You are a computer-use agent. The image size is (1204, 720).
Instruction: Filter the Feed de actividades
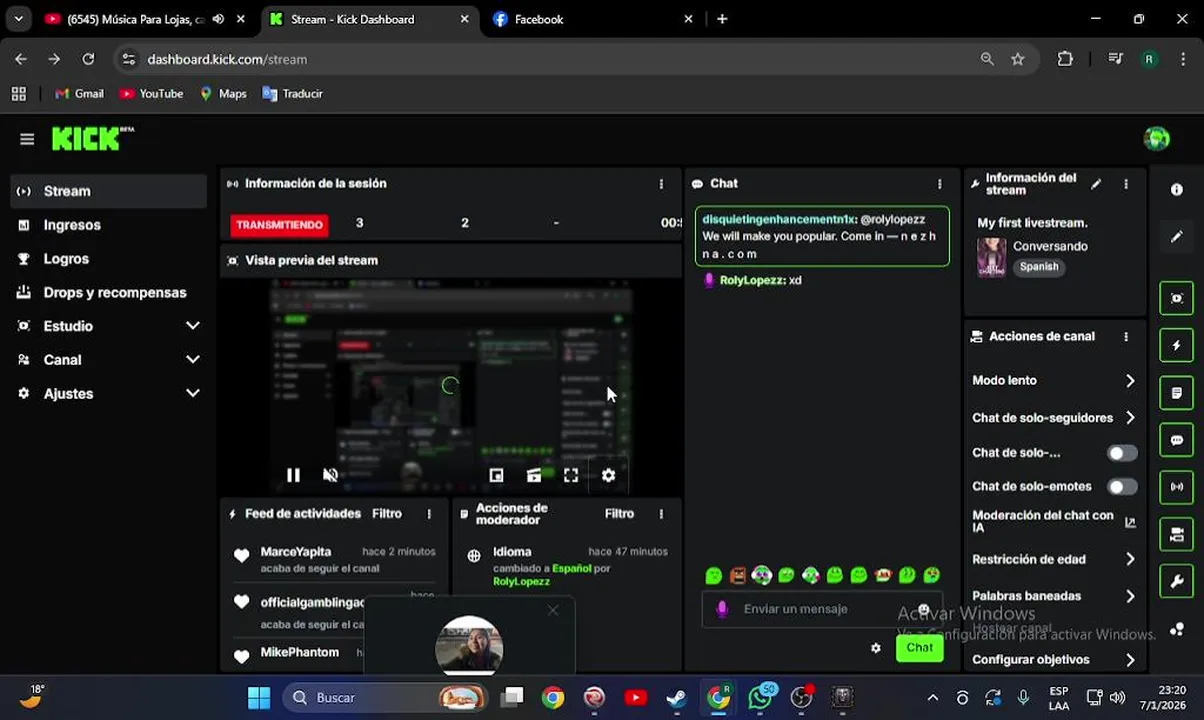tap(387, 514)
